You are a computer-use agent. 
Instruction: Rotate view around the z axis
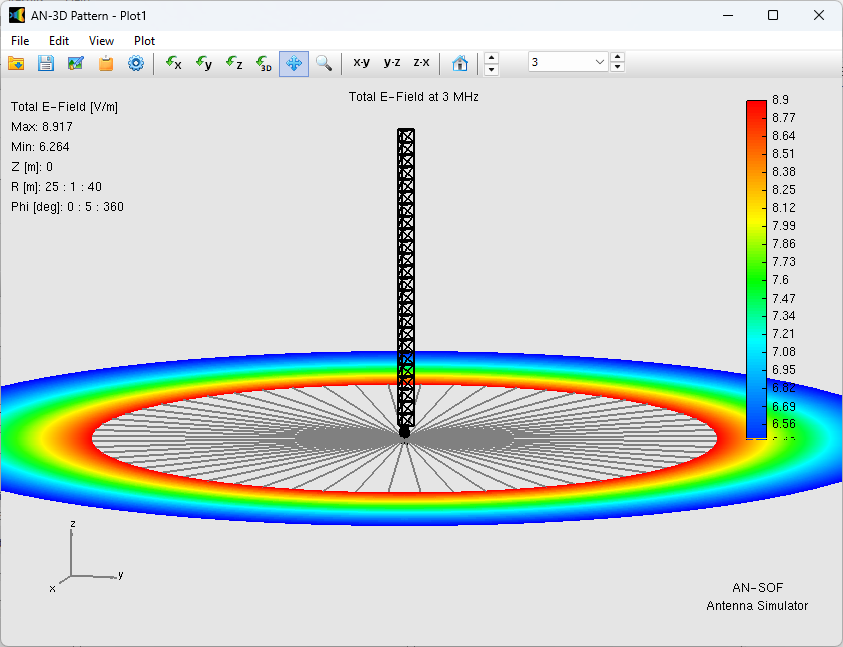coord(234,63)
